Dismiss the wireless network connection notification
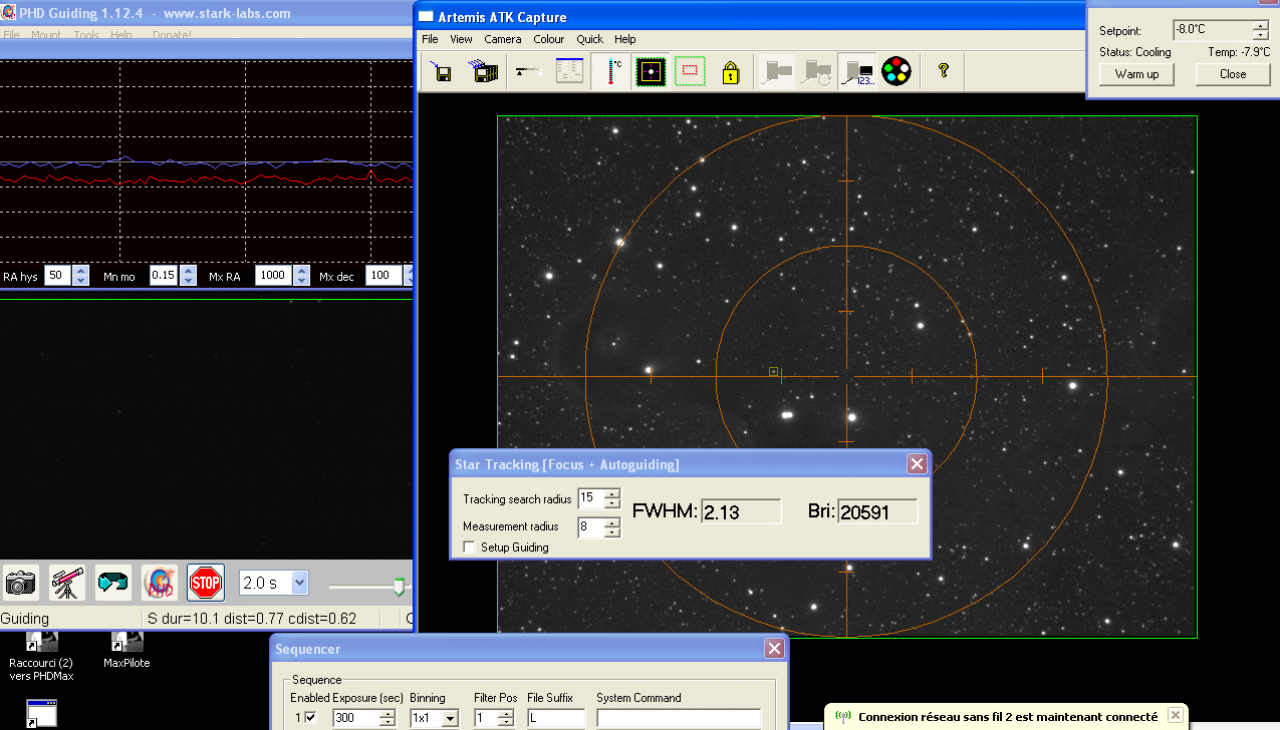1280x730 pixels. [x=1175, y=715]
